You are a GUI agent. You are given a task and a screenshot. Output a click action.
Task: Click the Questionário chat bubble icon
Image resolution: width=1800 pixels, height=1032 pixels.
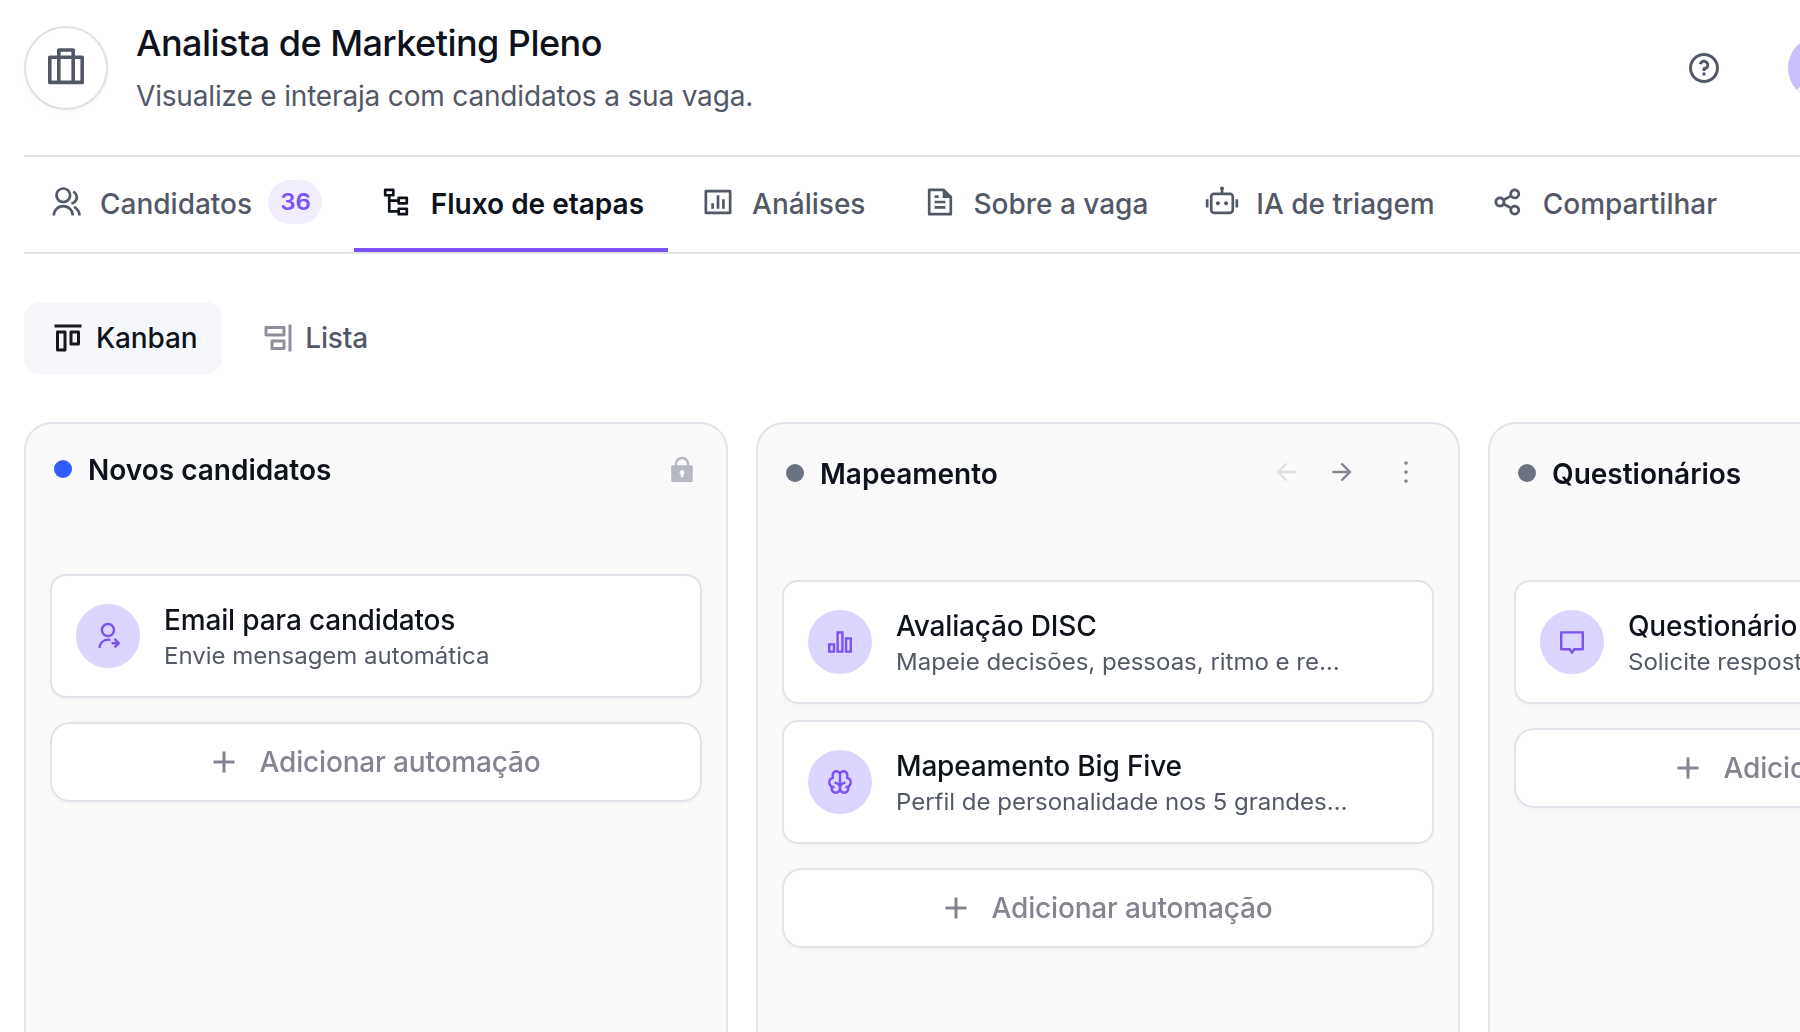[x=1572, y=642]
